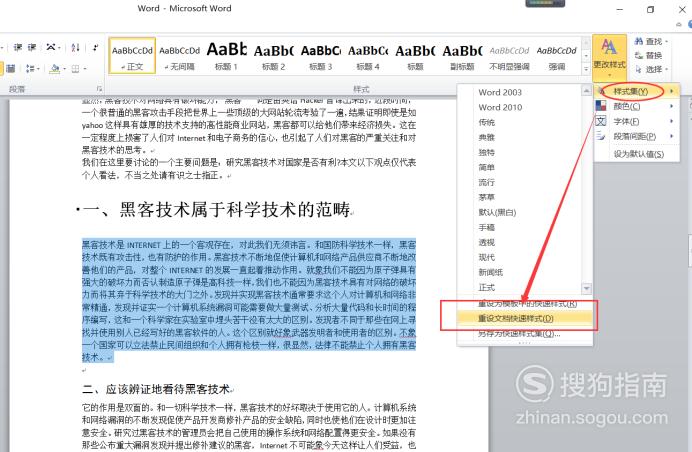Open the 查找 dropdown arrow

[666, 41]
